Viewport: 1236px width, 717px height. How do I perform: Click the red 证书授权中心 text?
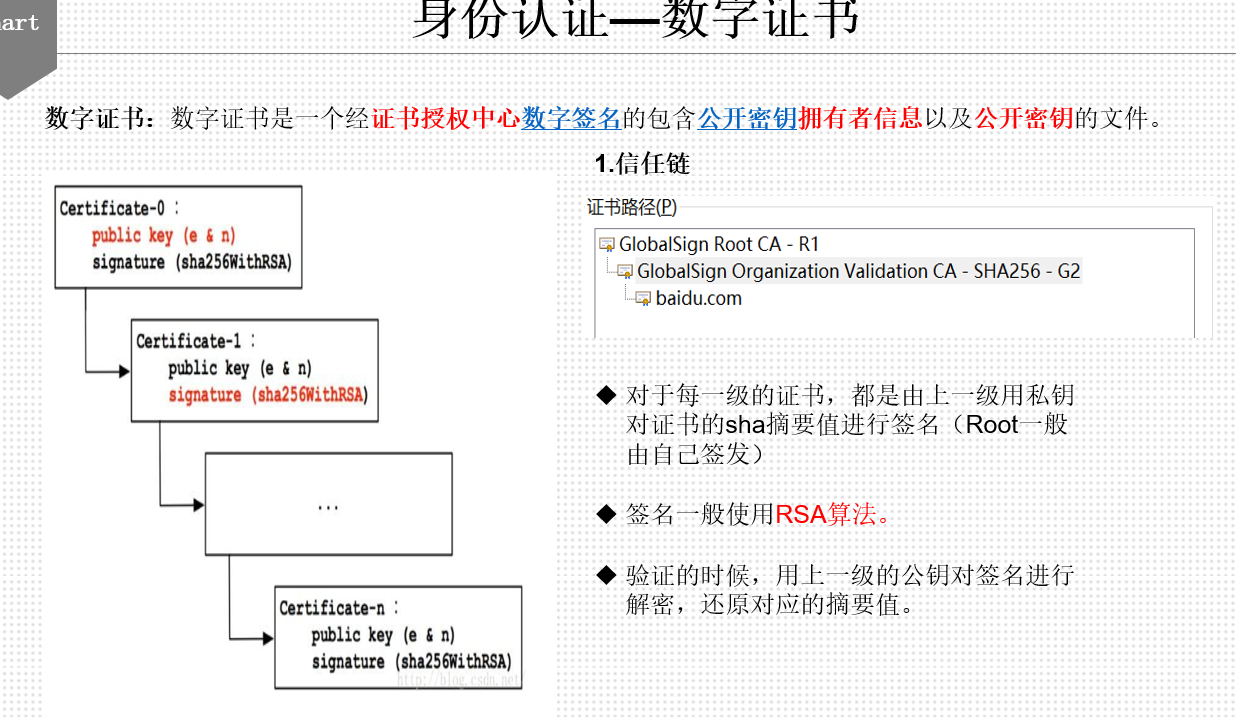446,119
